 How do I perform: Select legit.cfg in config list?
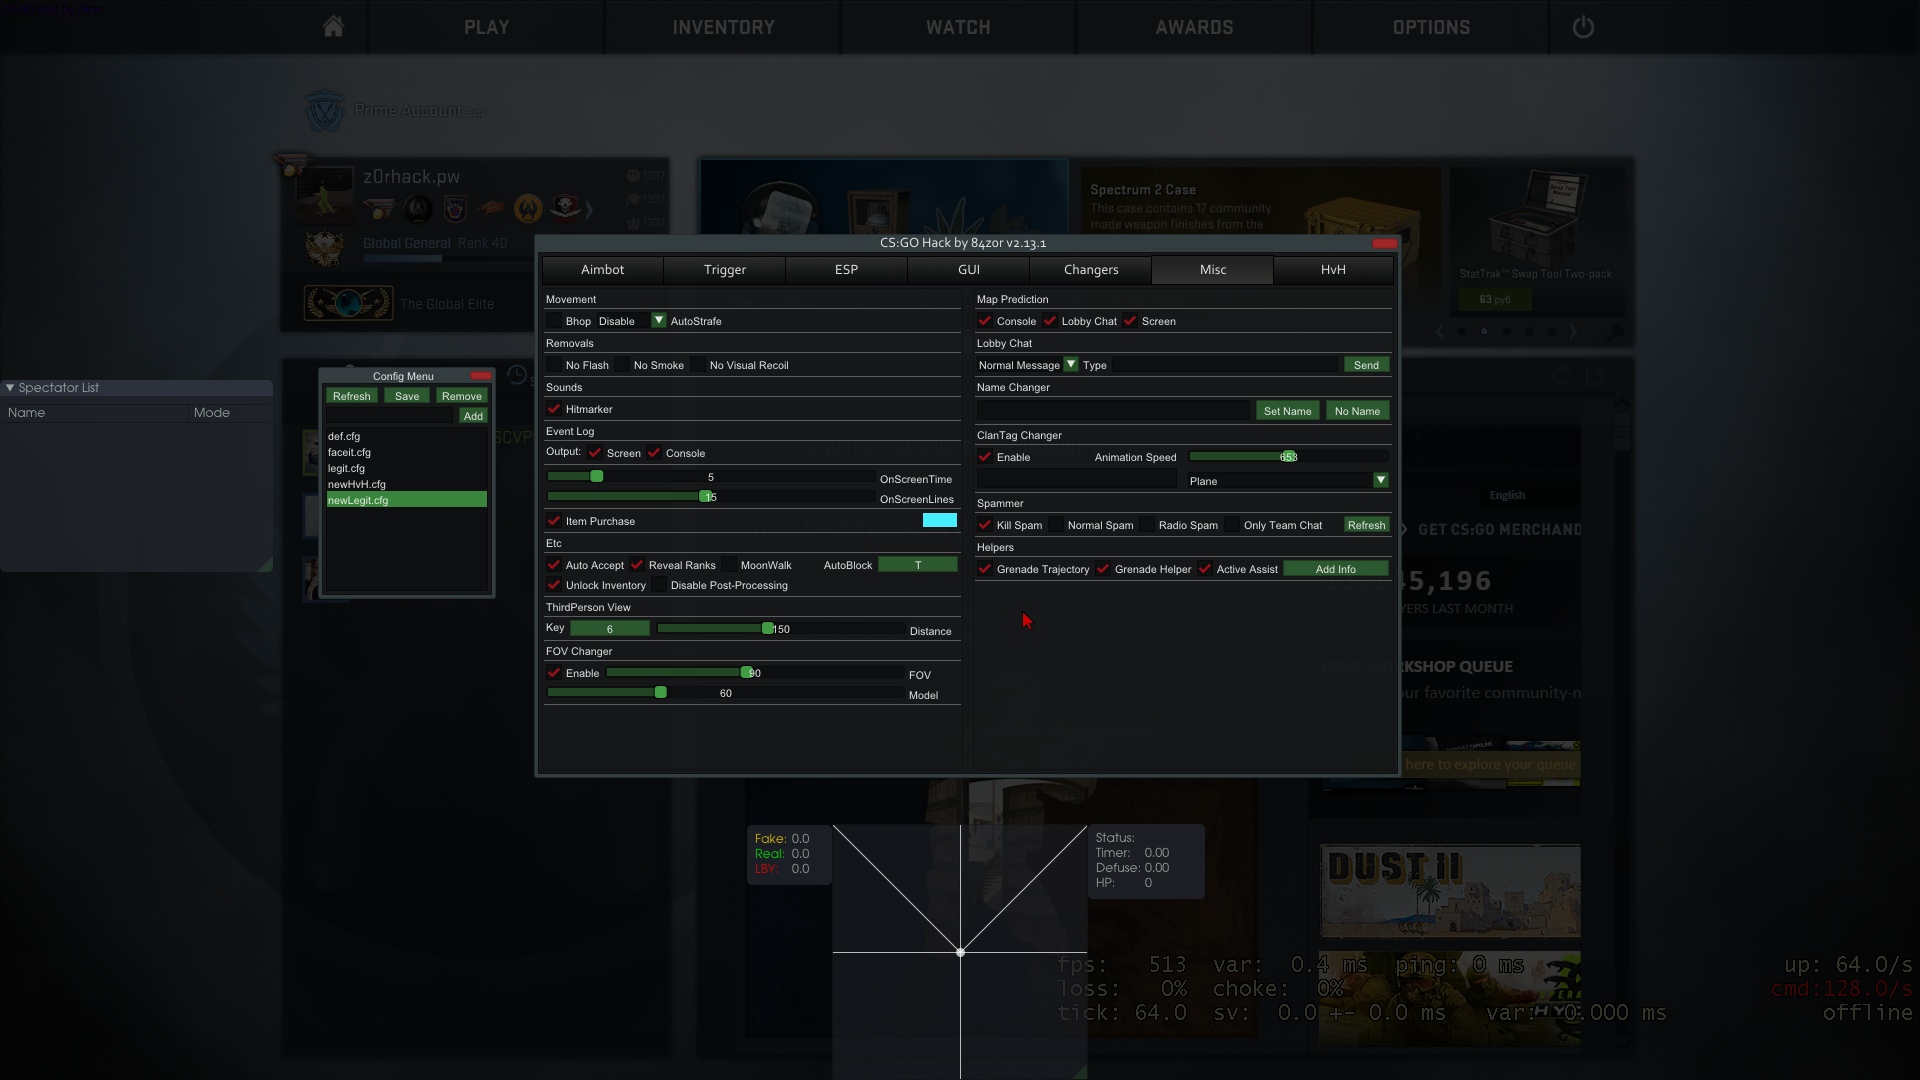(346, 468)
